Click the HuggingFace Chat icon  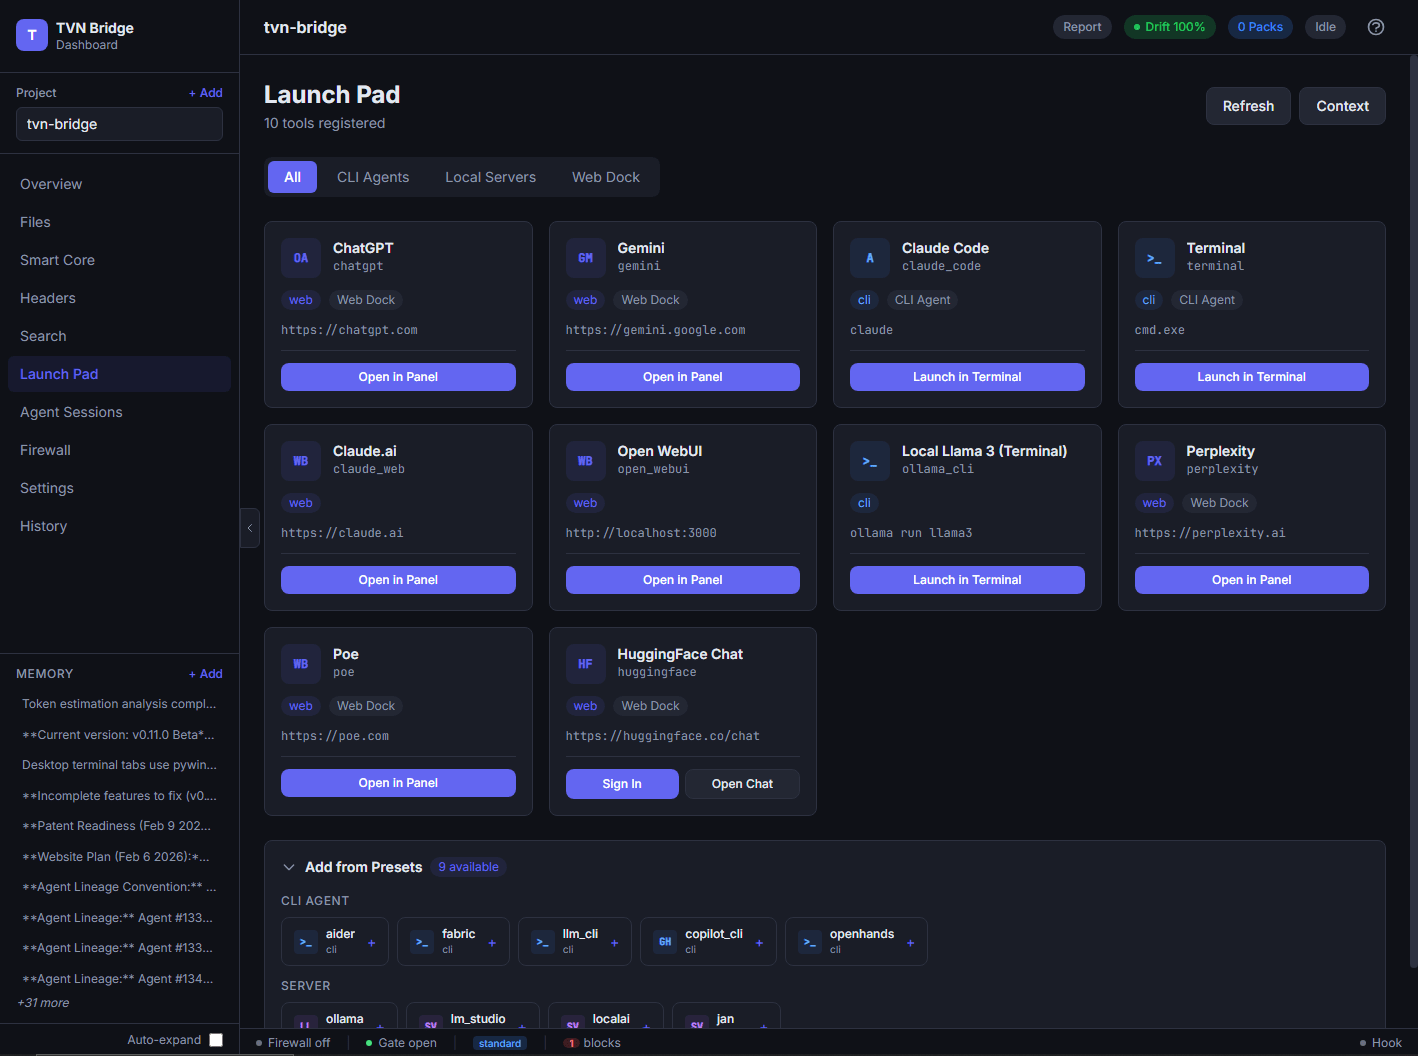585,663
